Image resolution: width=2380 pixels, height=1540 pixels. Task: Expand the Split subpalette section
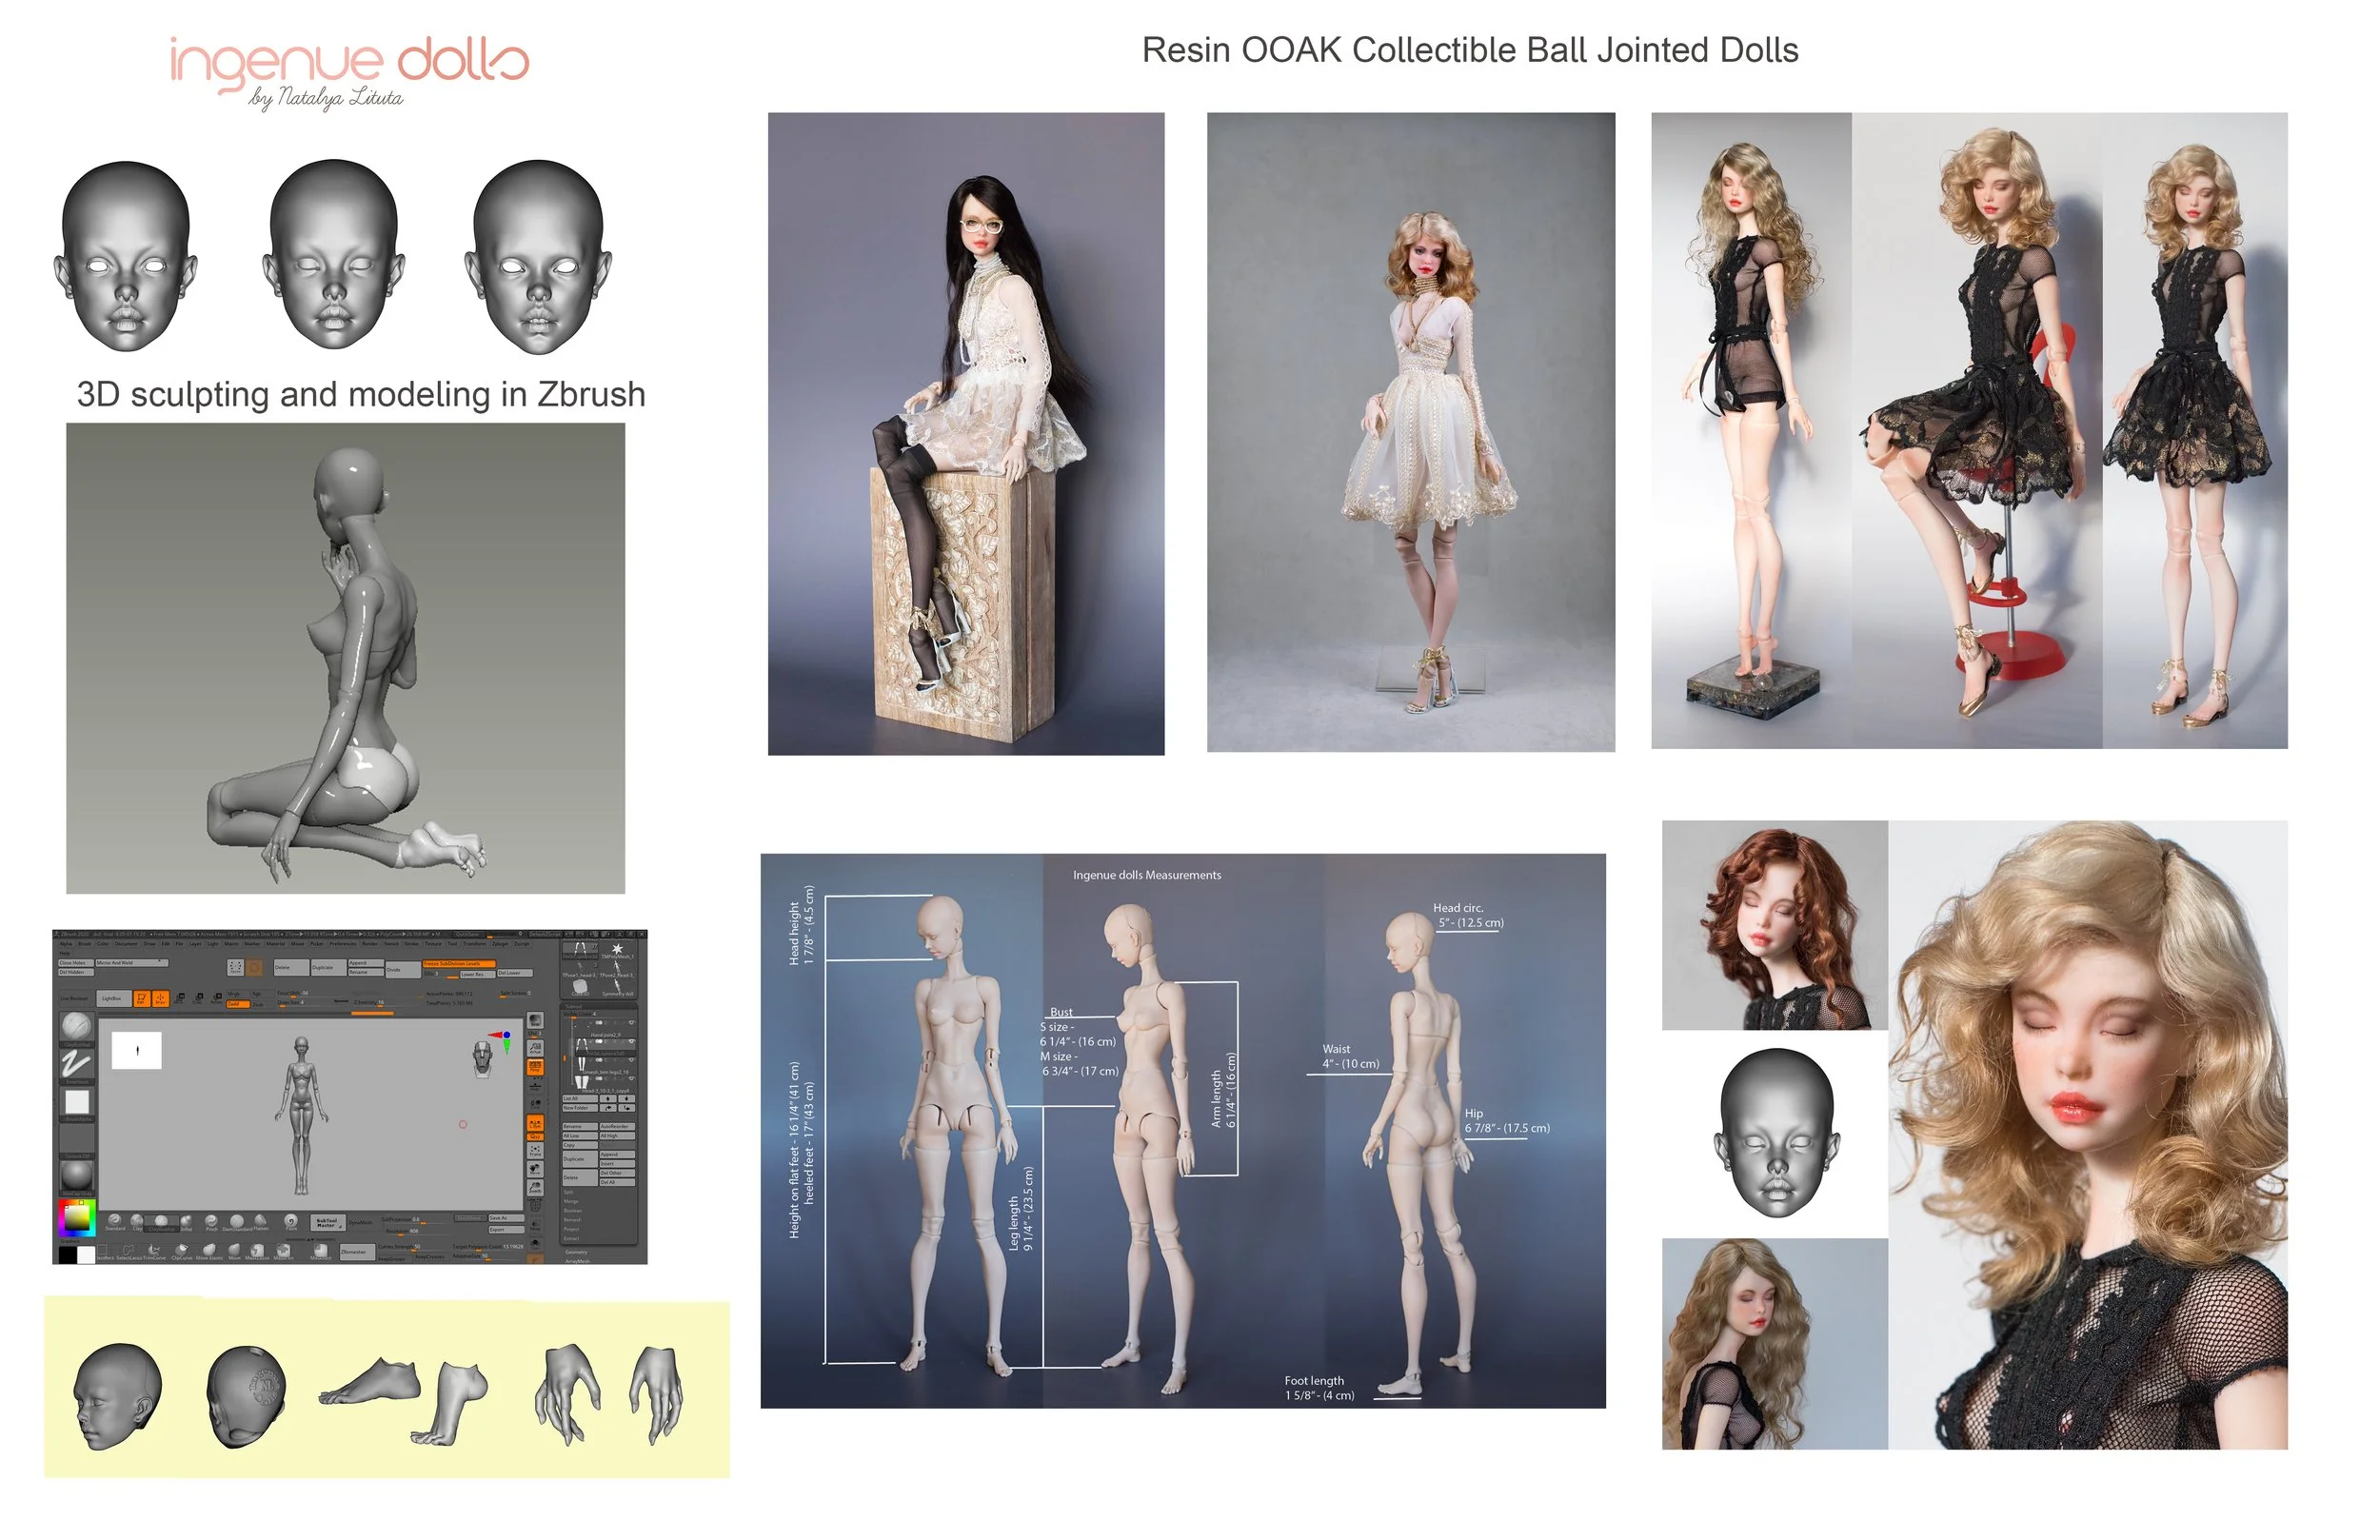tap(569, 1192)
